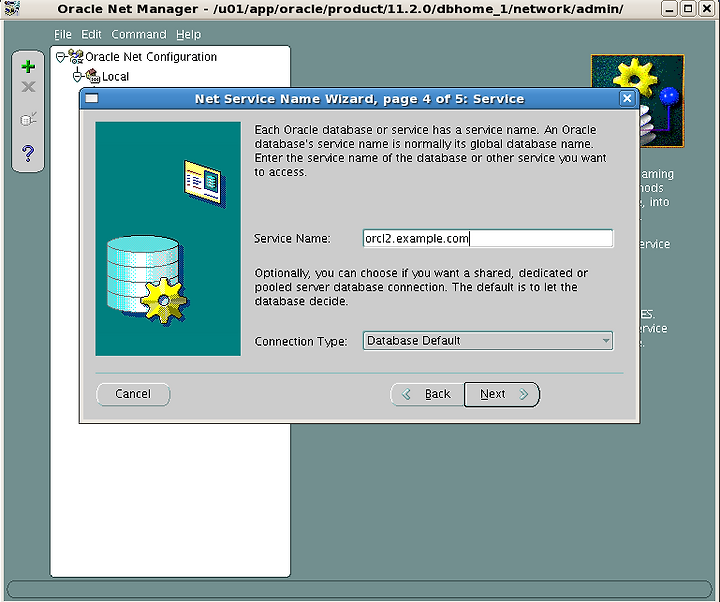Click the Test Service connection icon
The height and width of the screenshot is (602, 720).
[28, 119]
